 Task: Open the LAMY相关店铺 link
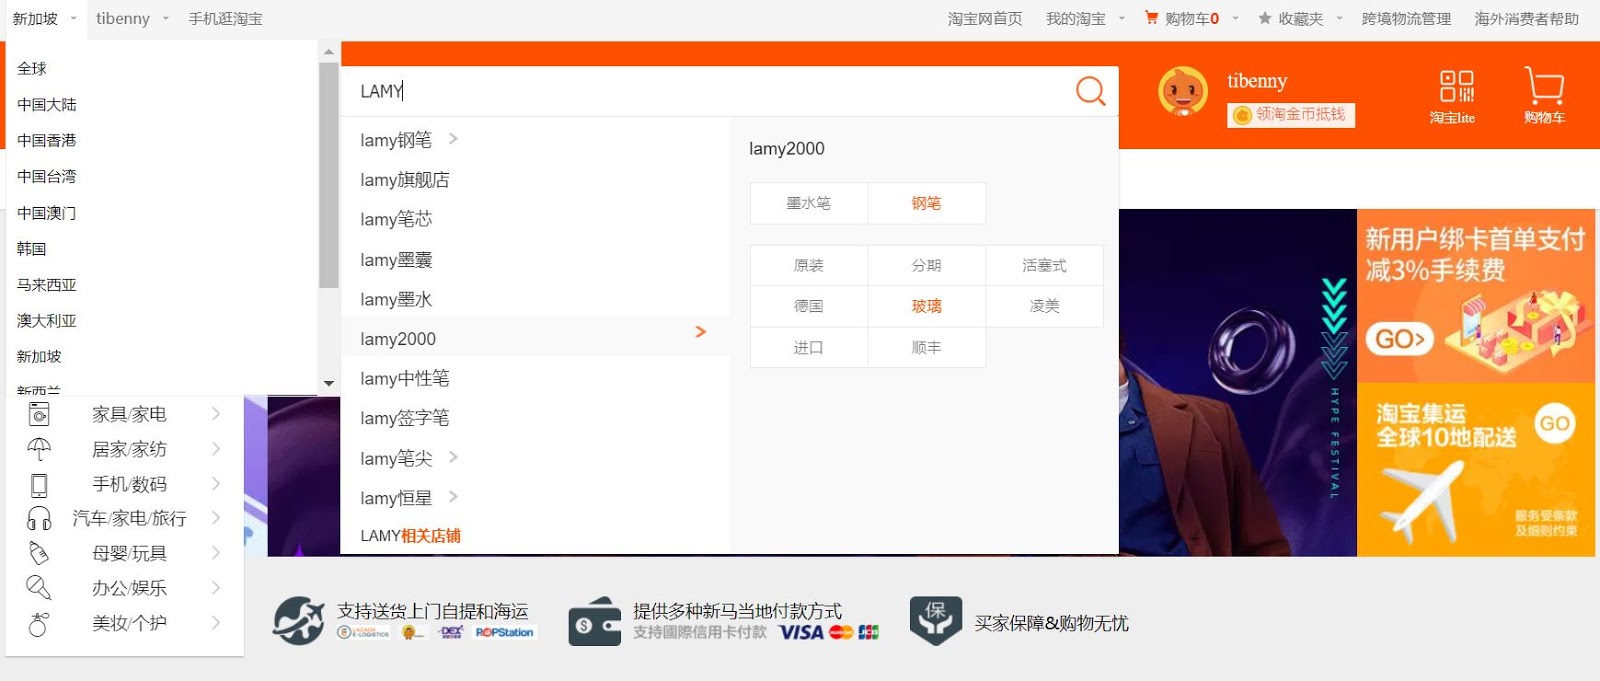coord(410,536)
